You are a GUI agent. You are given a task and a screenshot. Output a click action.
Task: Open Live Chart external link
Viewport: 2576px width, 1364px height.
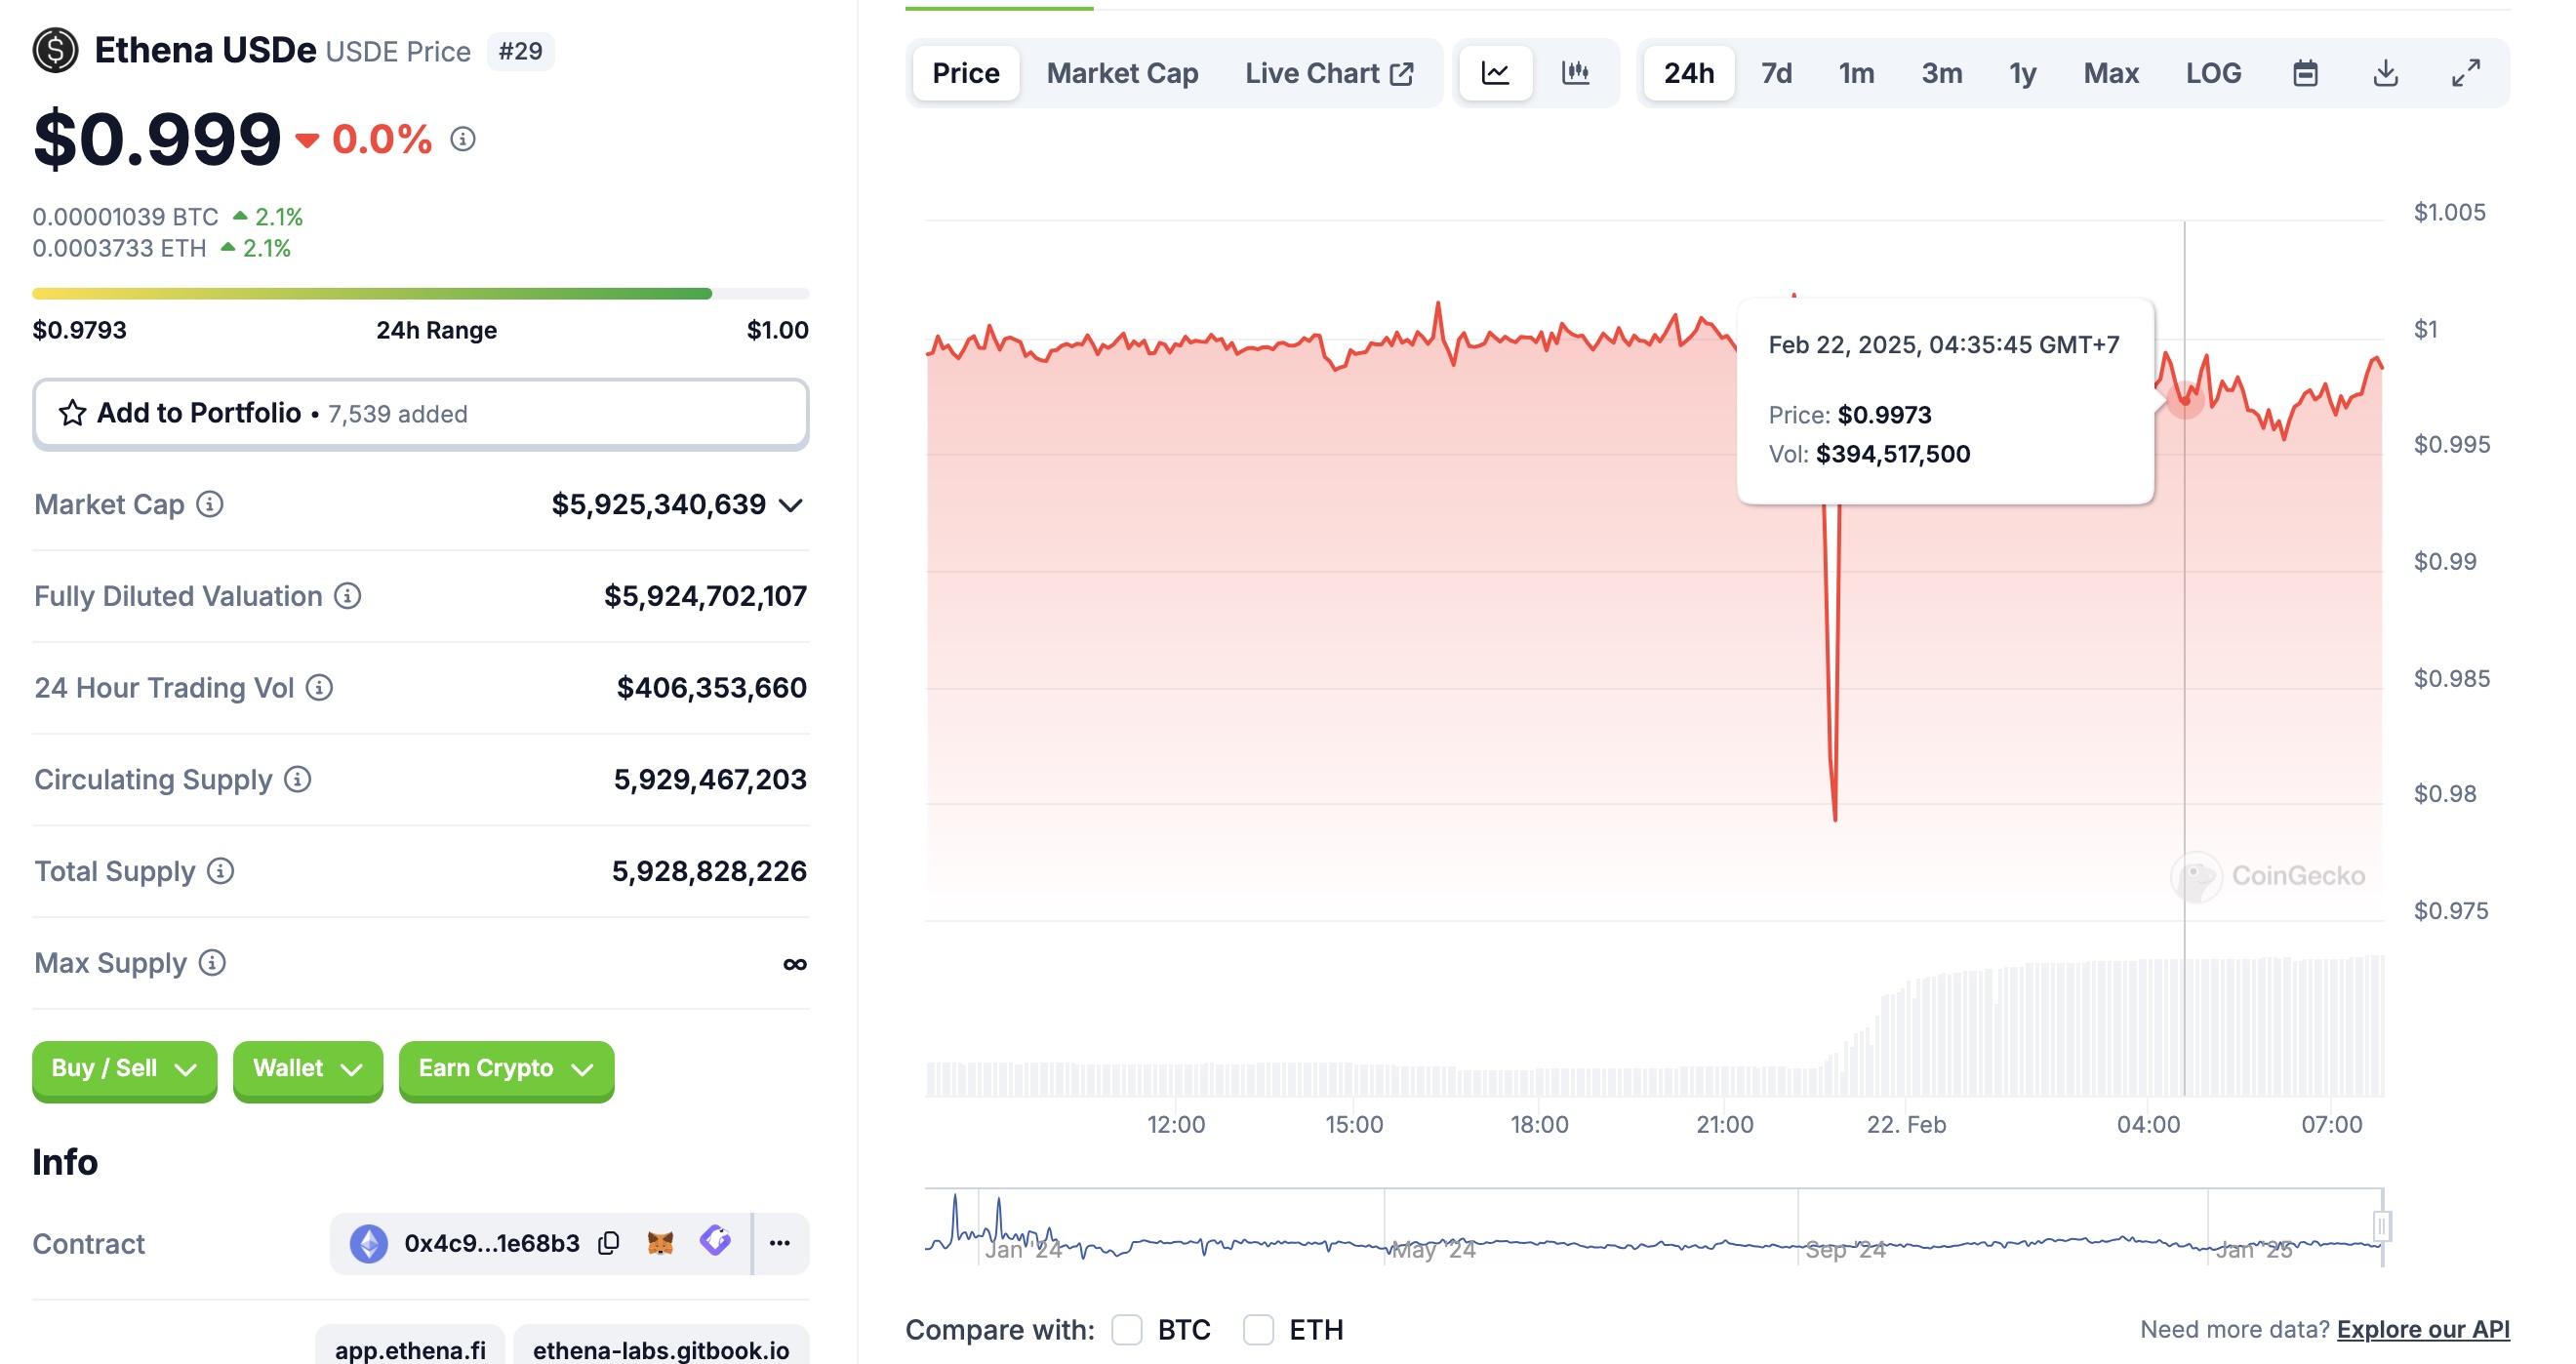1329,73
